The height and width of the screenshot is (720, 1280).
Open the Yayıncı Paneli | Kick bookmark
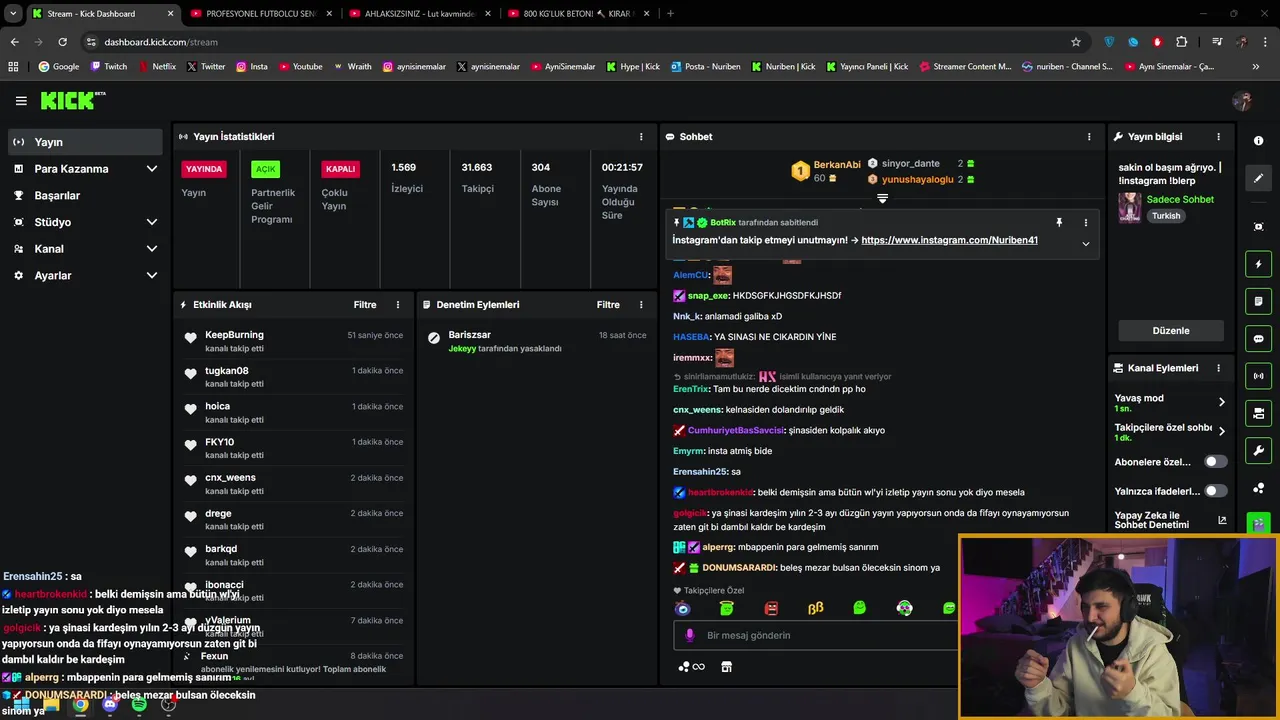tap(866, 67)
